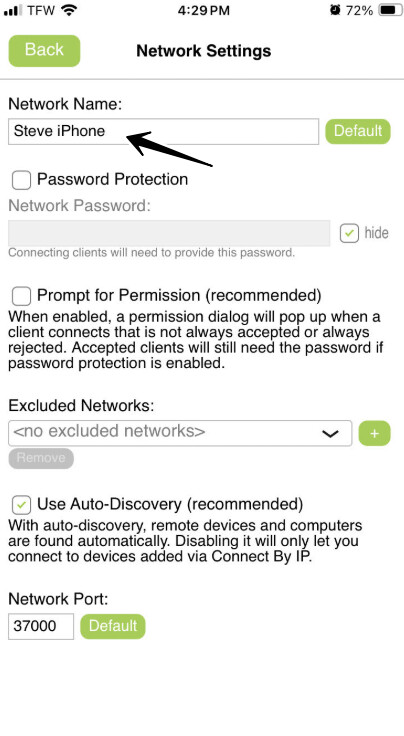Tap the Wi-Fi status icon
The image size is (404, 736).
(x=69, y=10)
